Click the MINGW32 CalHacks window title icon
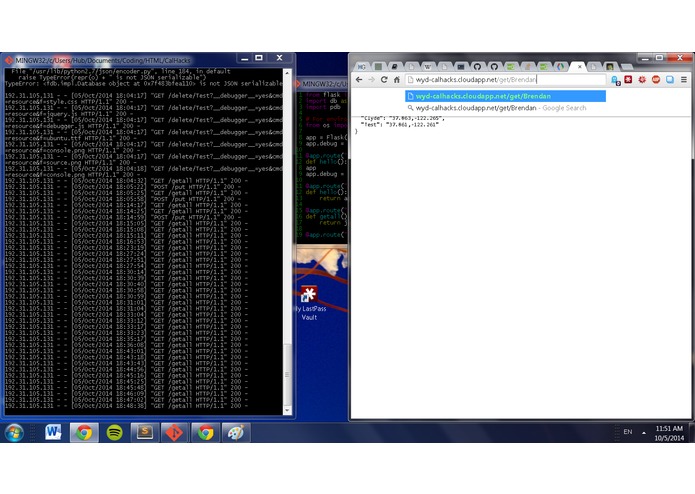 coord(9,60)
